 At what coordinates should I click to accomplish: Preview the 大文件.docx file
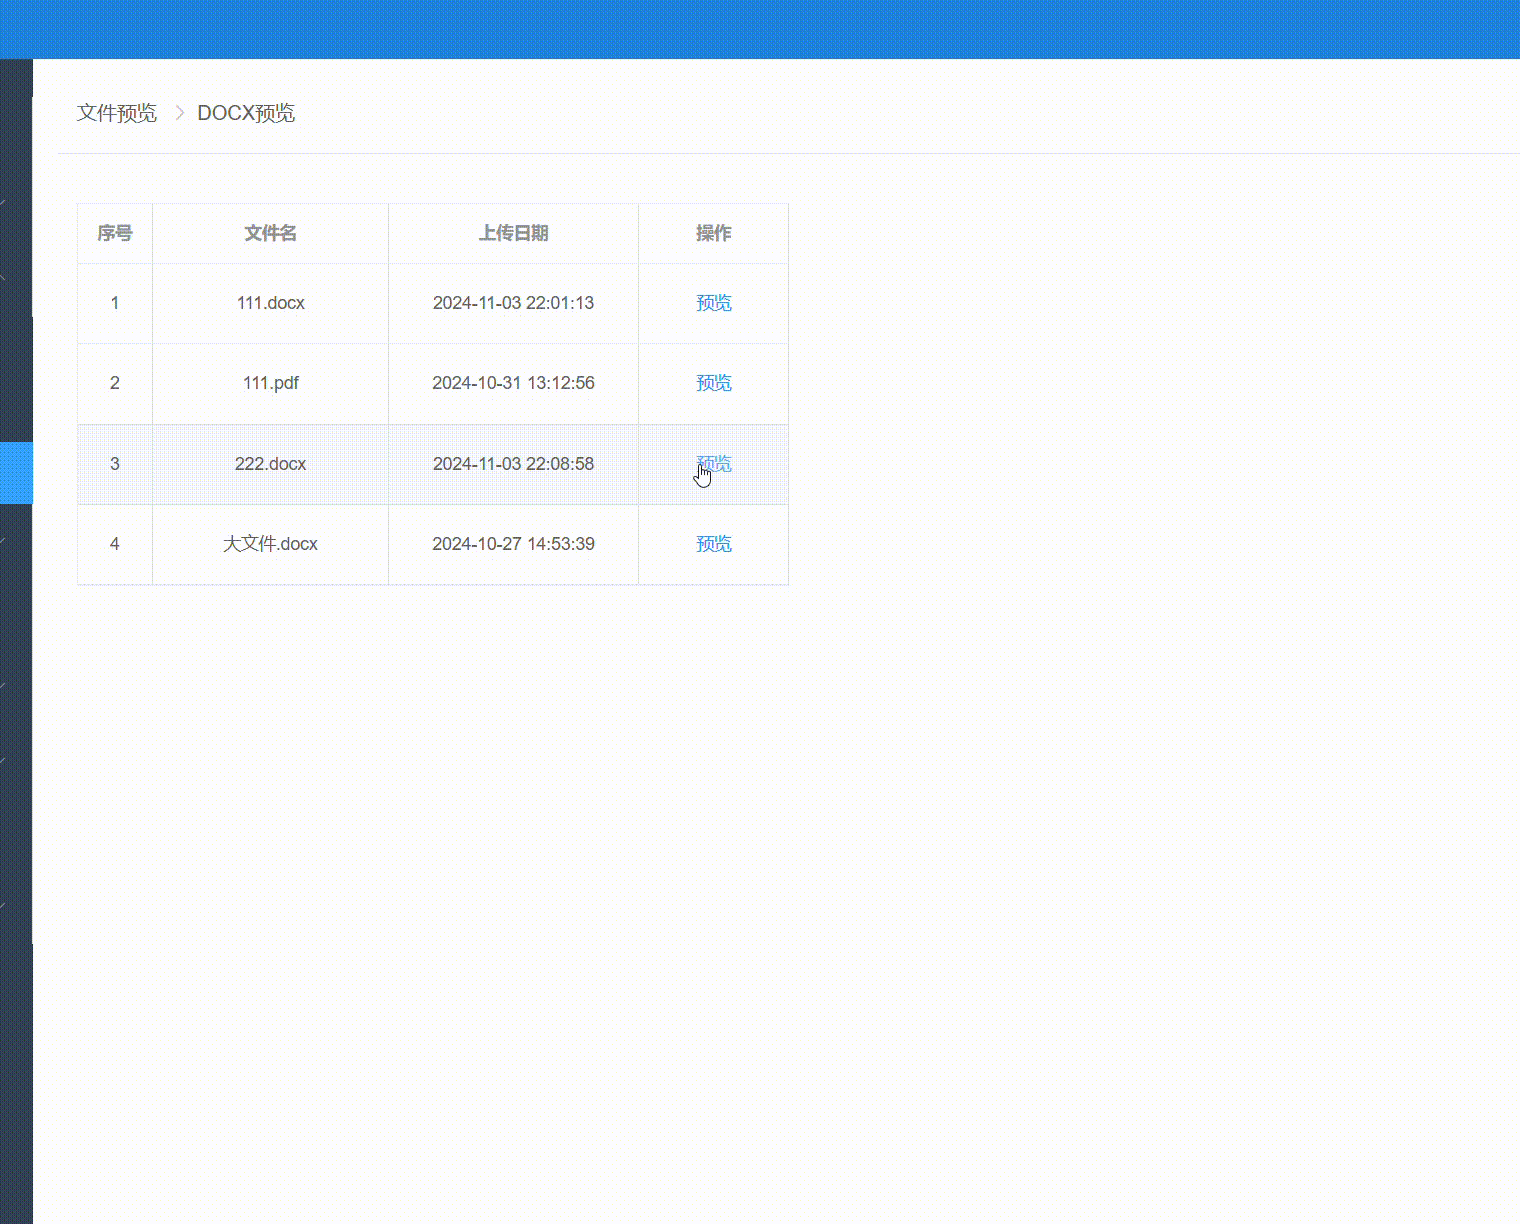coord(714,544)
